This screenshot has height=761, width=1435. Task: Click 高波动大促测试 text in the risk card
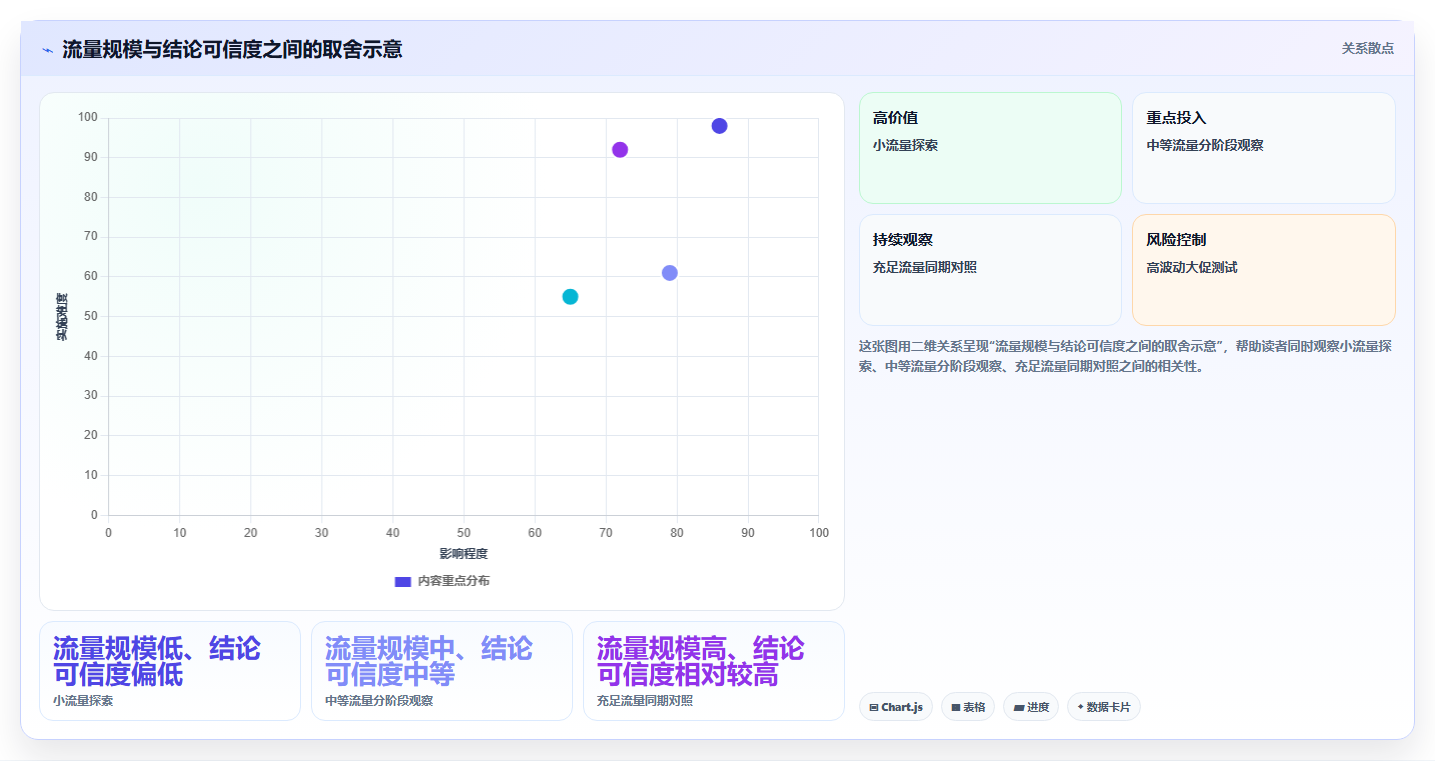(x=1192, y=268)
